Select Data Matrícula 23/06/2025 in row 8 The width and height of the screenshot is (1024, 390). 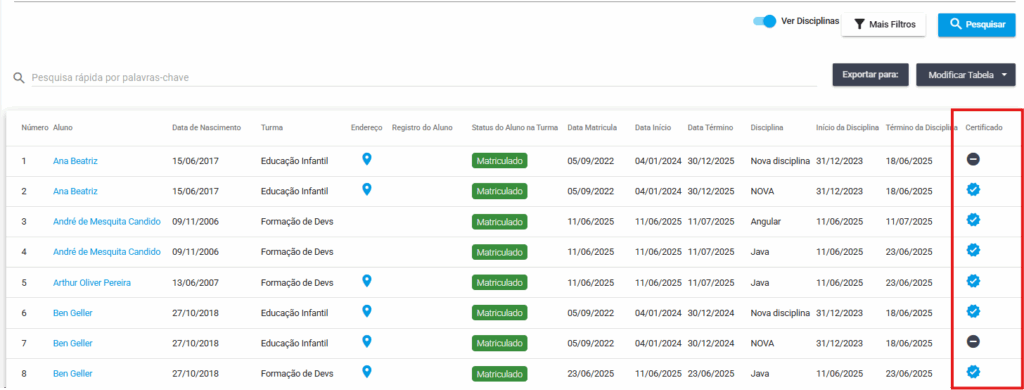pos(590,374)
